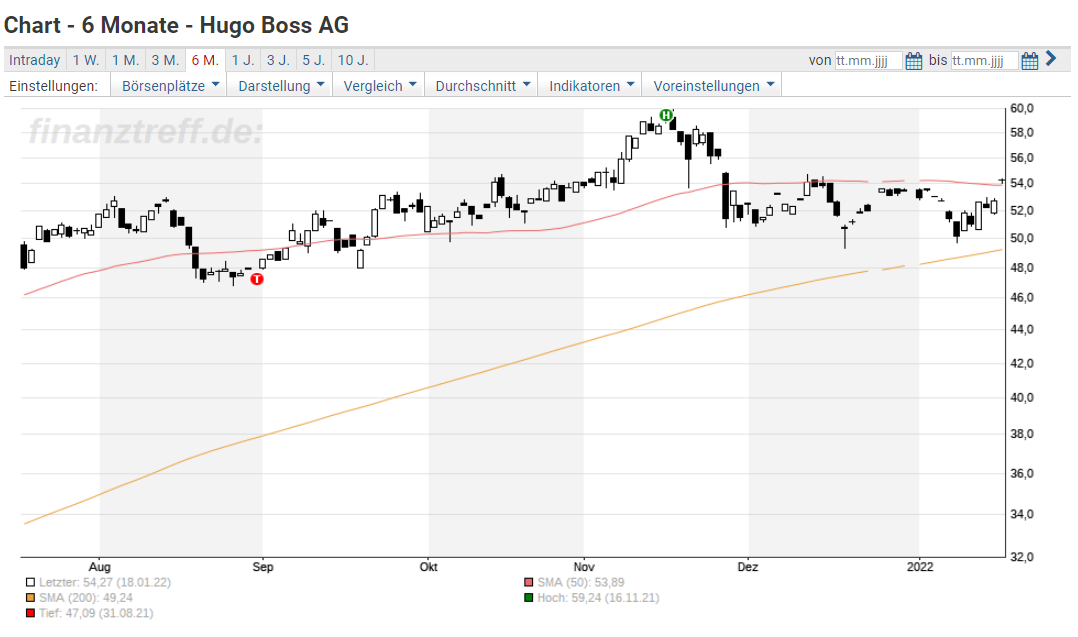
Task: Click the 'Chart - 6 Monate - Hugo Boss AG' heading
Action: pos(177,25)
